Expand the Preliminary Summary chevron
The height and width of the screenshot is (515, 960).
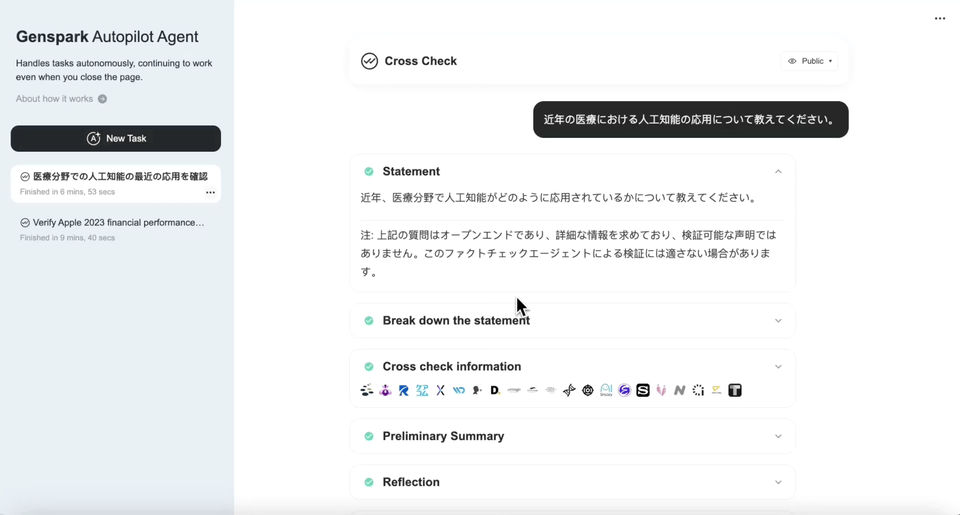(778, 436)
